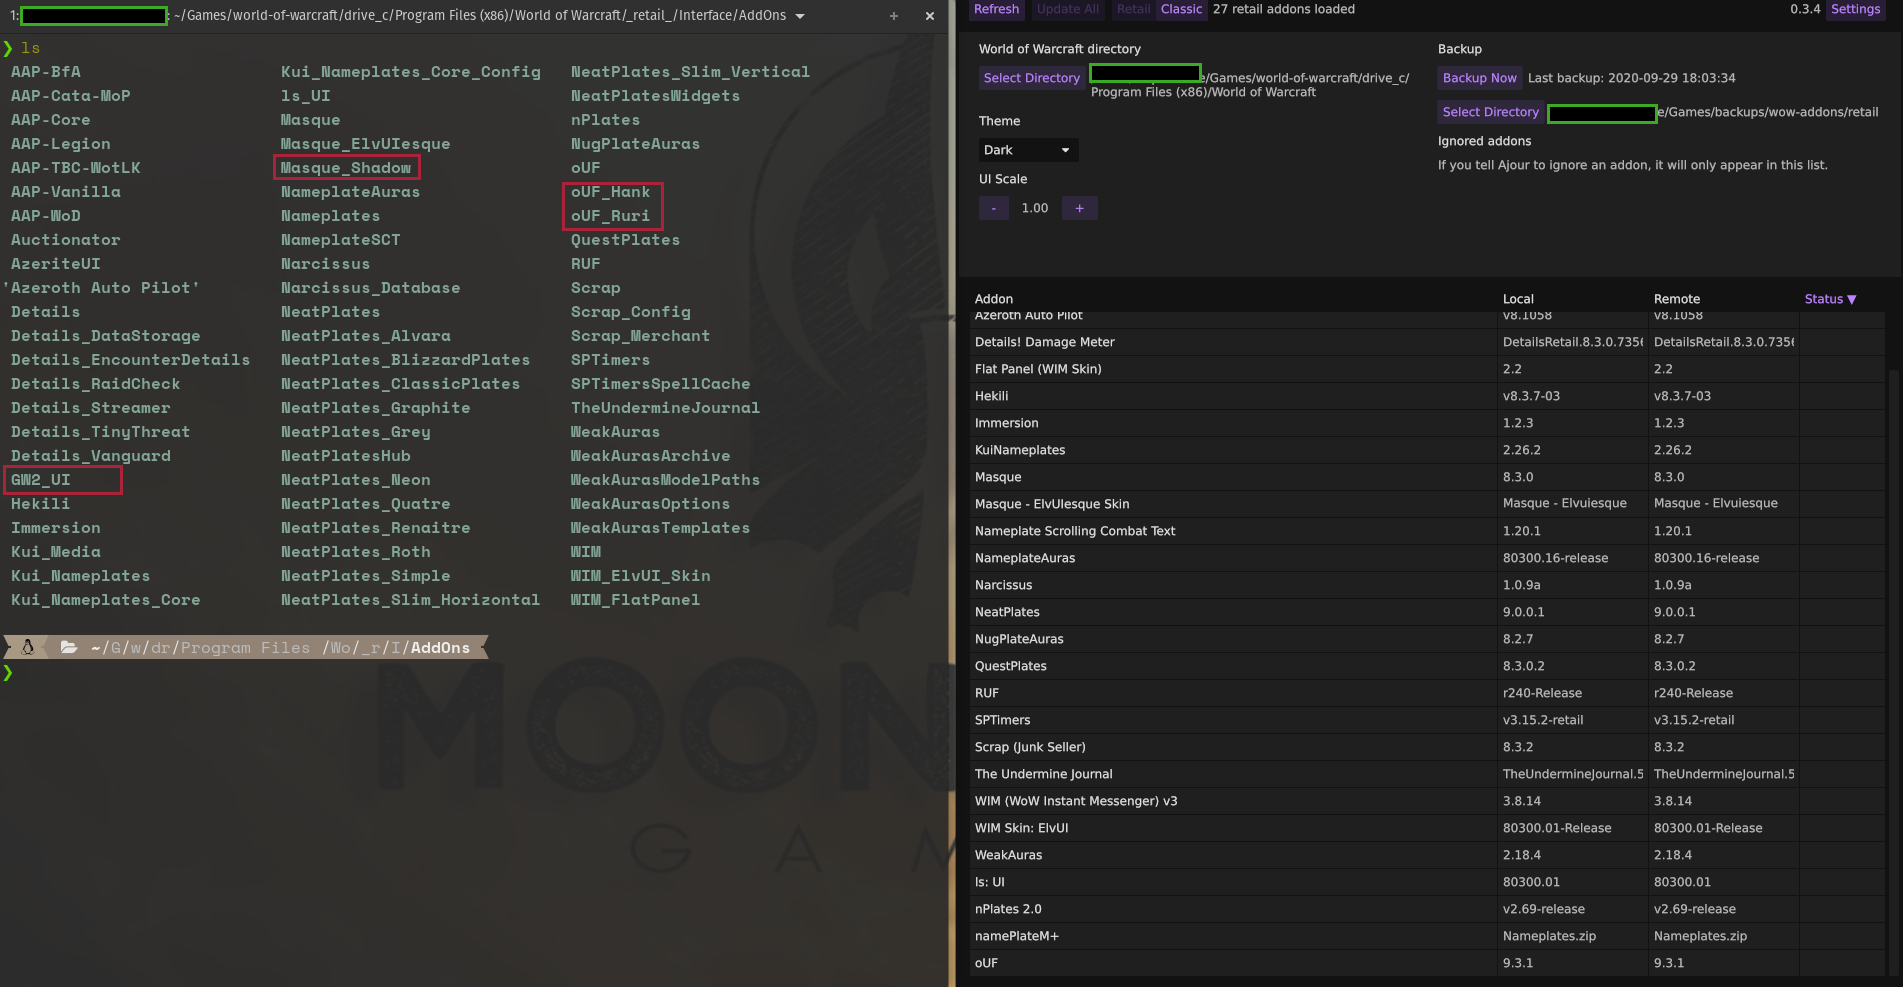Click the Backup Now button

coord(1479,78)
